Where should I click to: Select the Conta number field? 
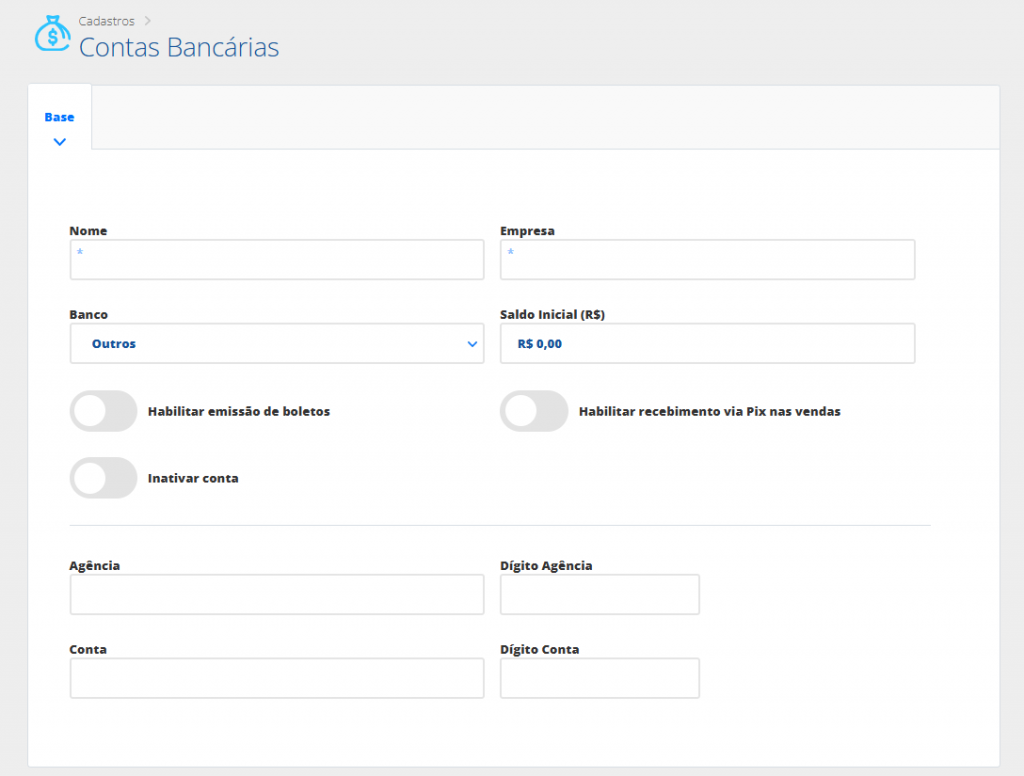tap(277, 679)
